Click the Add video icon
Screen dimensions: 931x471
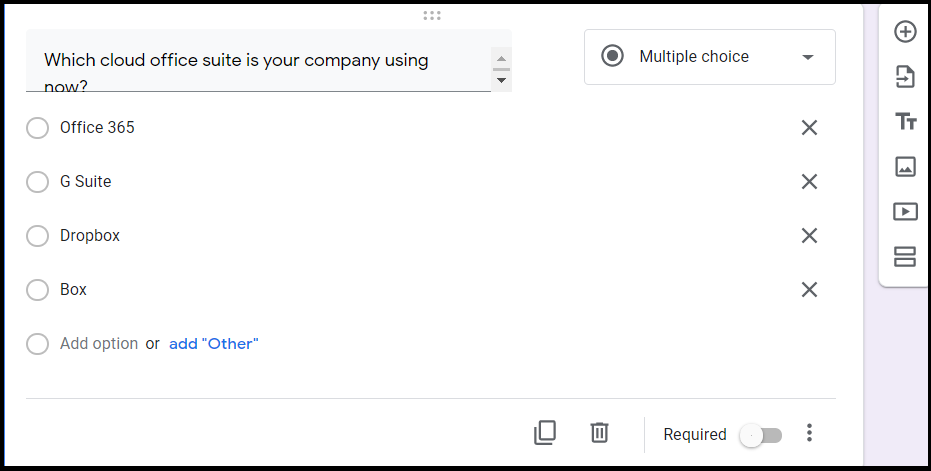coord(905,211)
